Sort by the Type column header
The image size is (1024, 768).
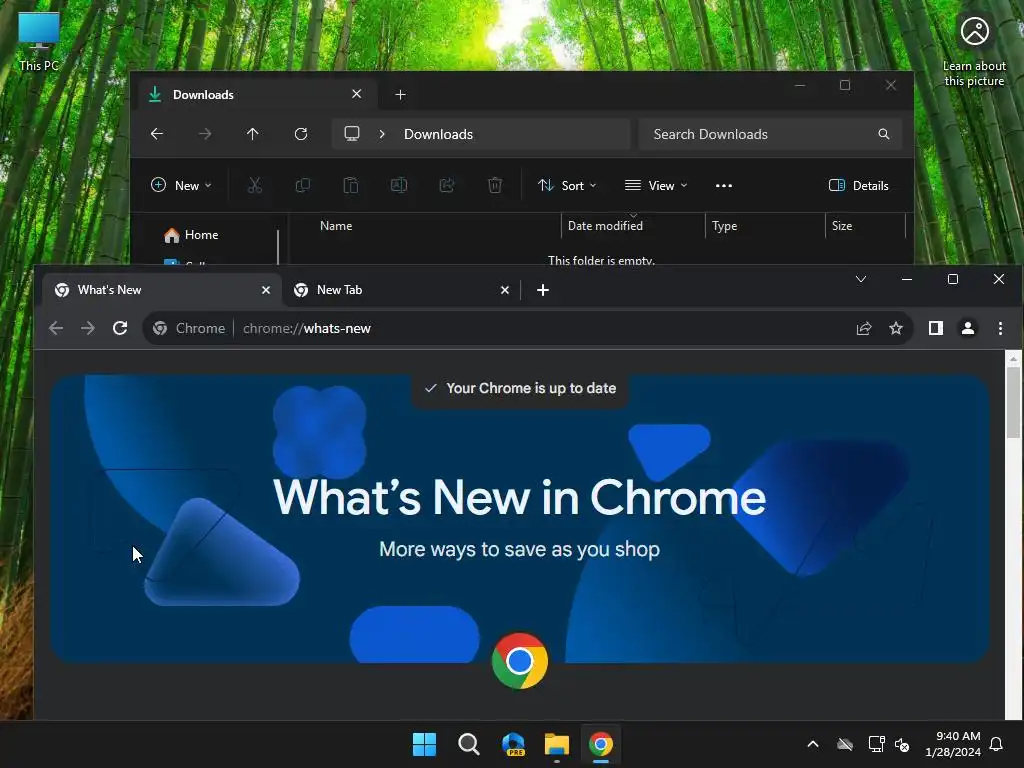click(724, 226)
